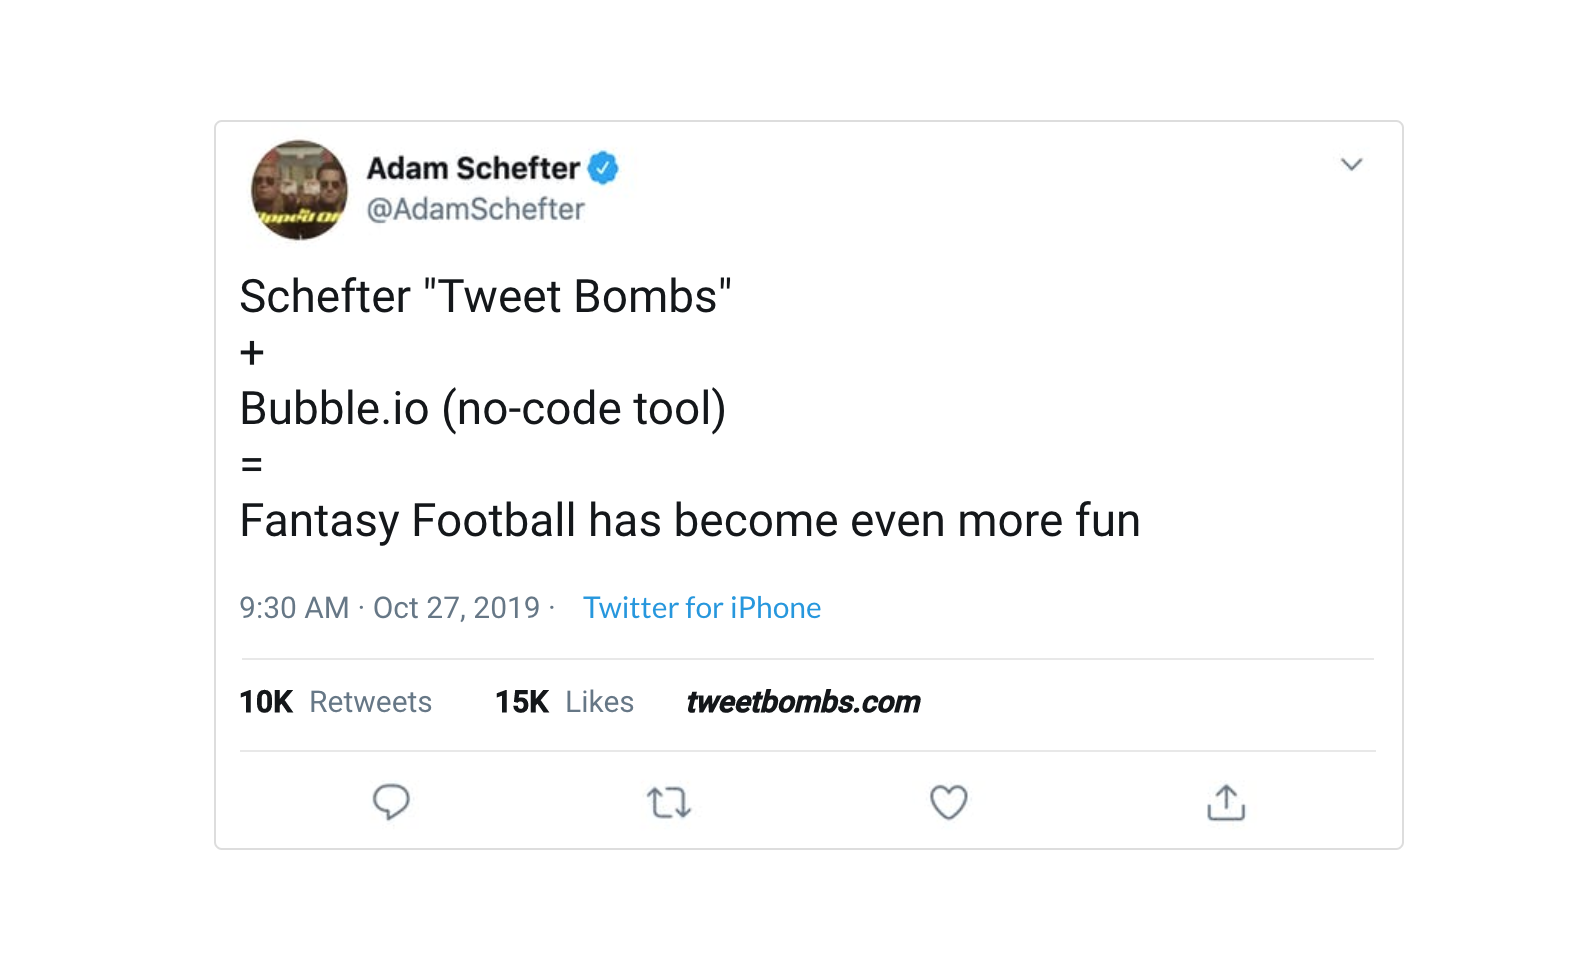Click the Schefter "Tweet Bombs" text line
The height and width of the screenshot is (980, 1584).
coord(485,297)
